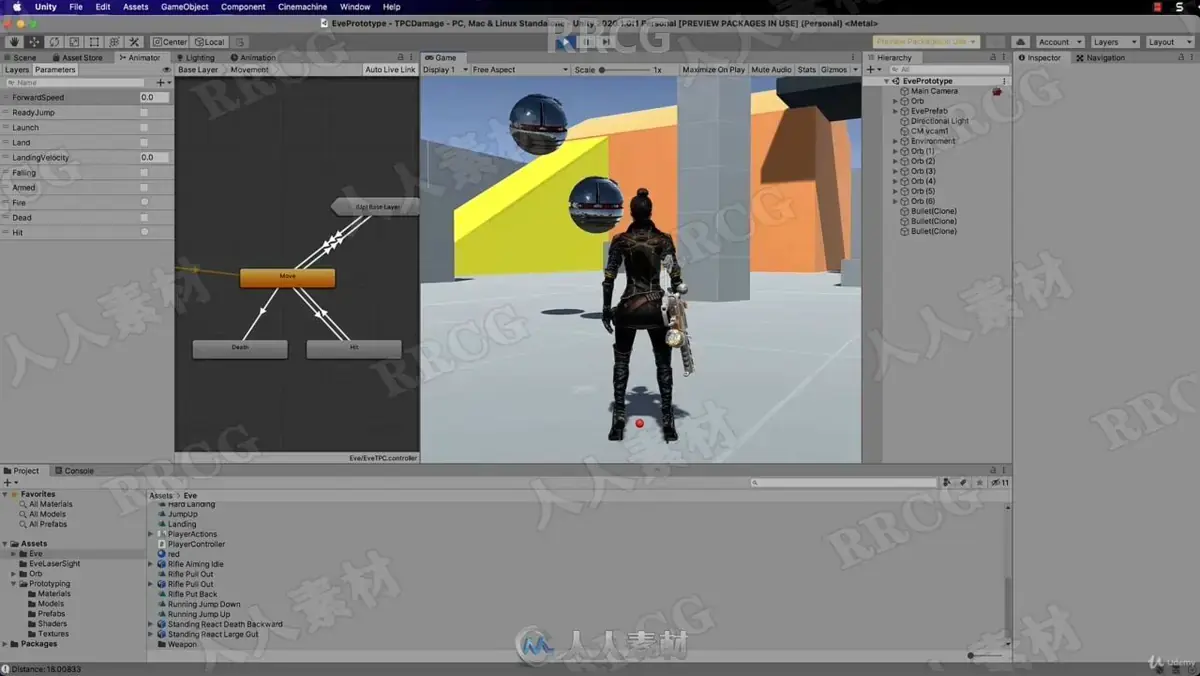Open the Animator panel three-dot options

pos(413,57)
